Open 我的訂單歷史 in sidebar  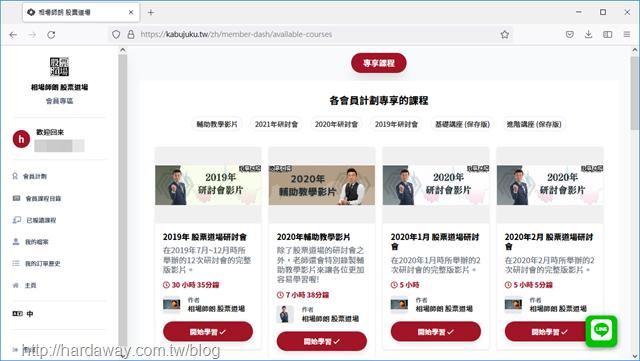(x=36, y=263)
